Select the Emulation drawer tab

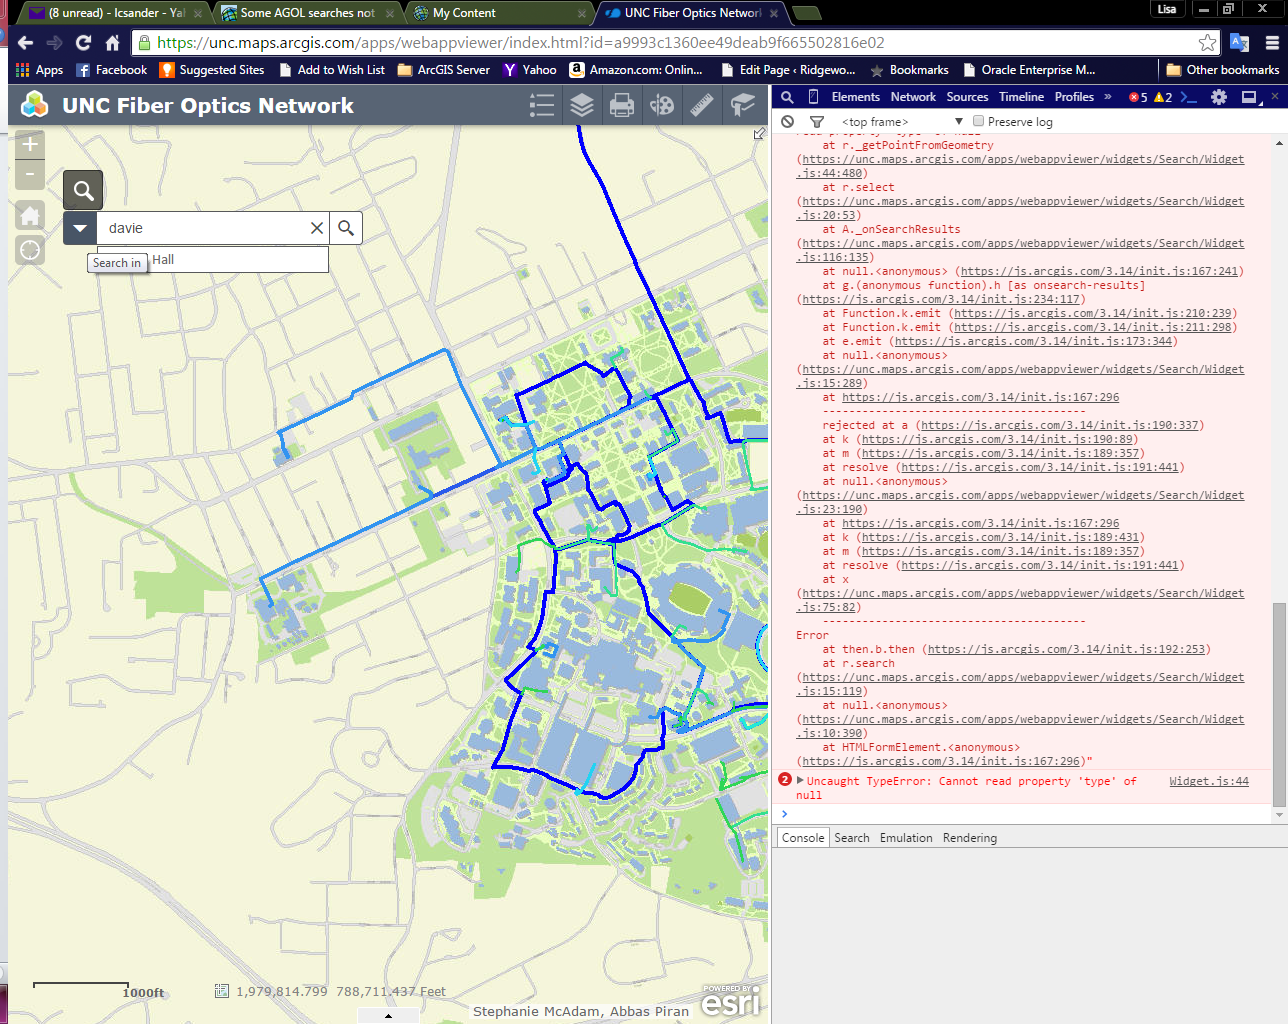pos(906,838)
